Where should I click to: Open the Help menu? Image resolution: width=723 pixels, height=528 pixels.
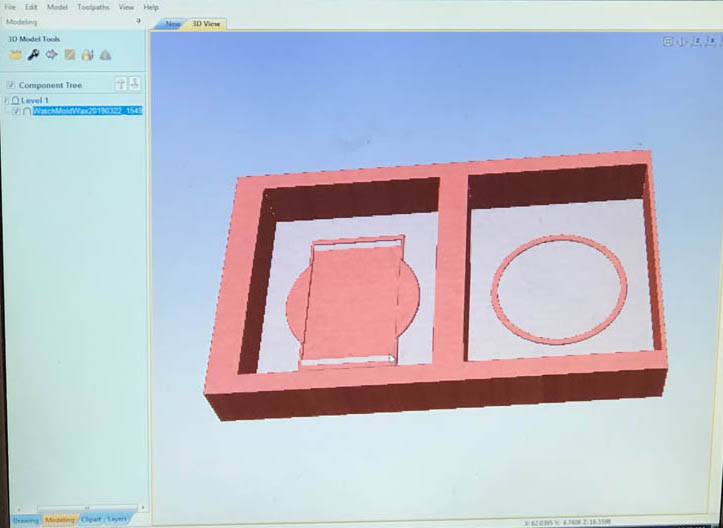coord(151,7)
